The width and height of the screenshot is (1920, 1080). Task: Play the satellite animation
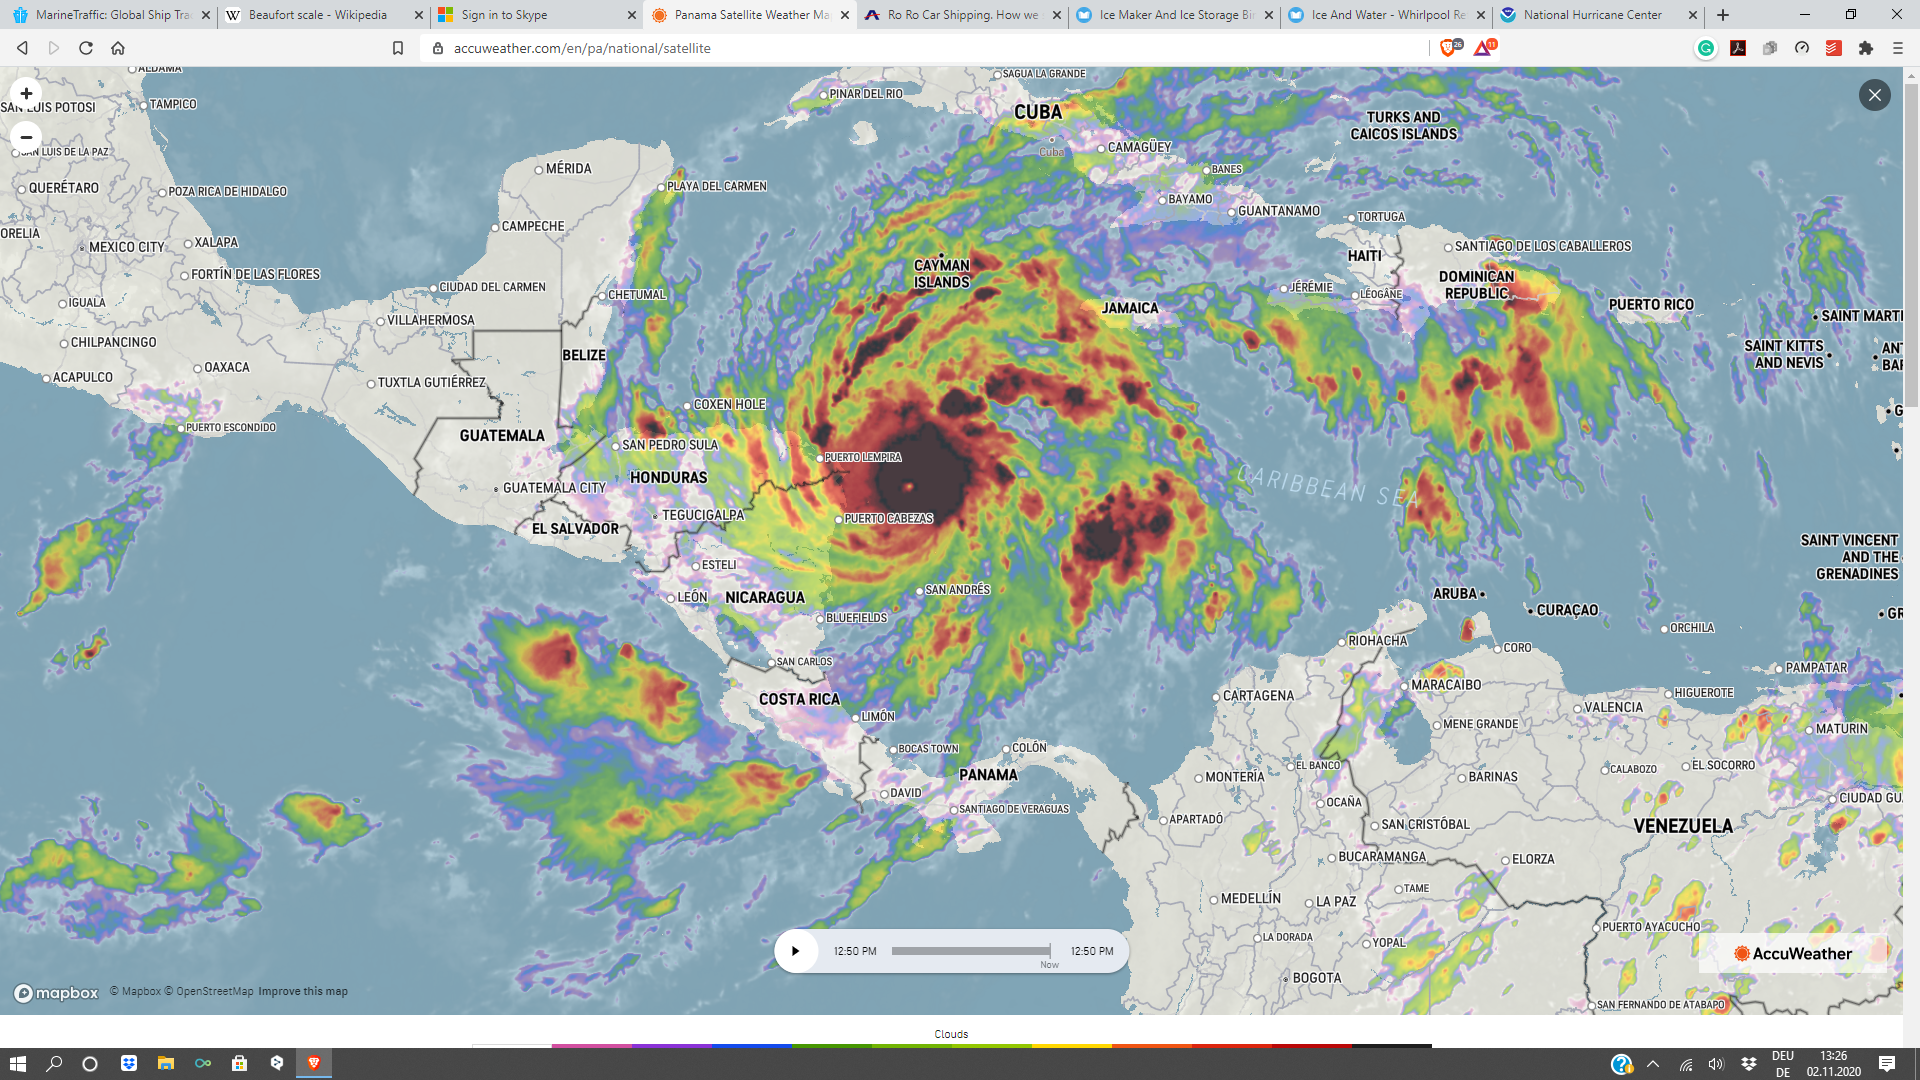pyautogui.click(x=796, y=951)
